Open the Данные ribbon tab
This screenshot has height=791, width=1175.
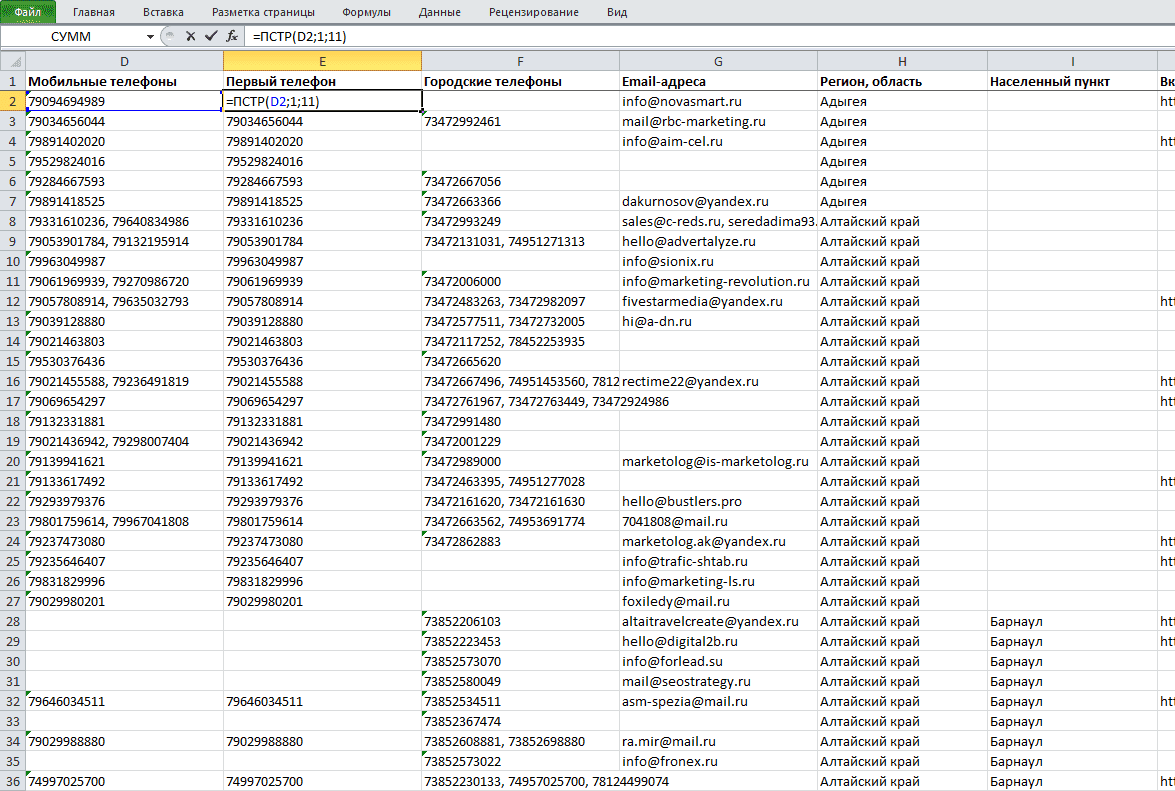pyautogui.click(x=440, y=12)
